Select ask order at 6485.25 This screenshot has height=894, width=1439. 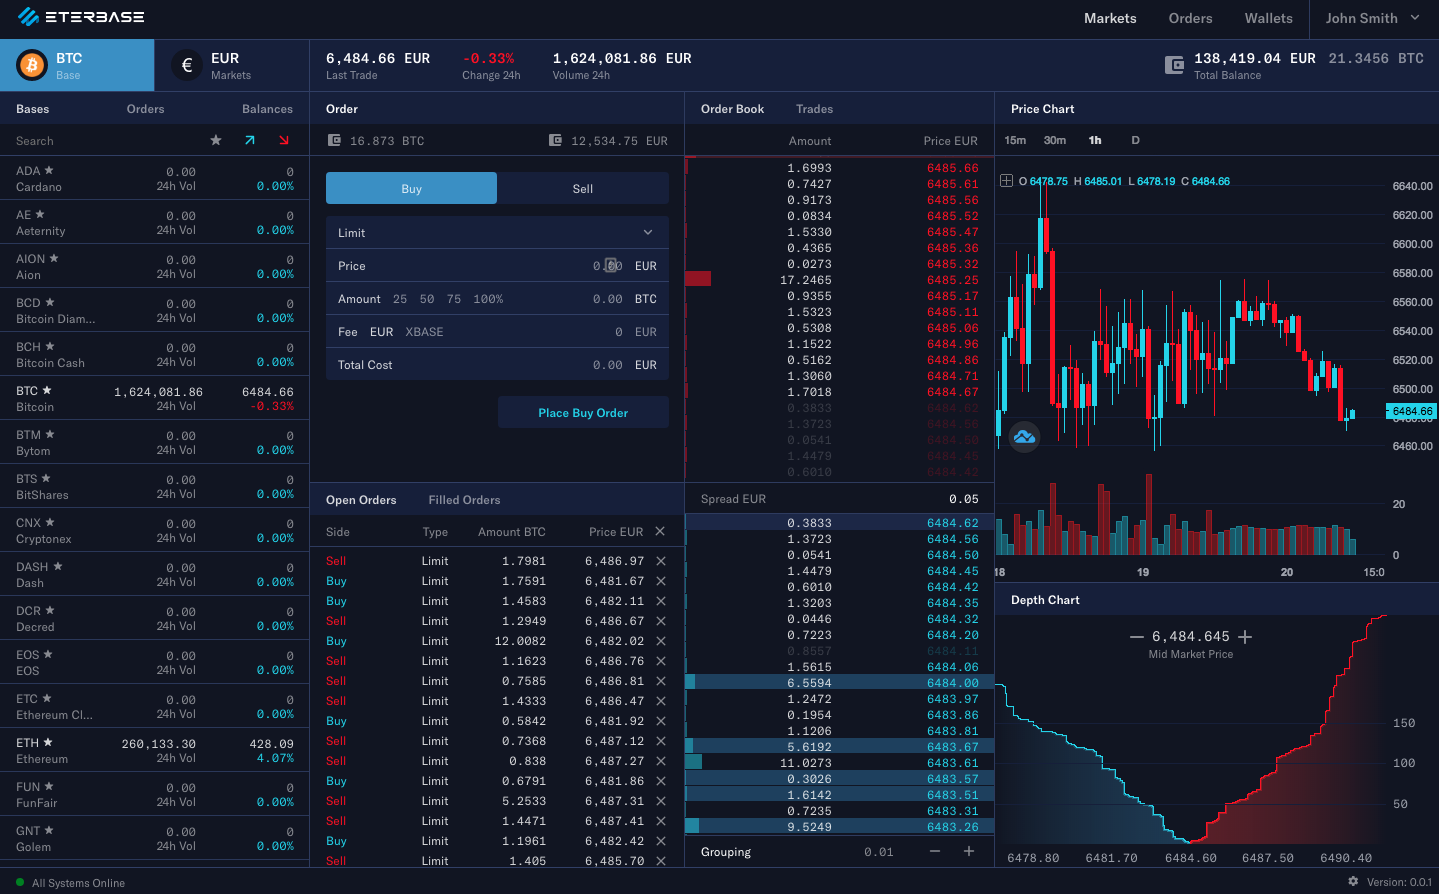[840, 280]
